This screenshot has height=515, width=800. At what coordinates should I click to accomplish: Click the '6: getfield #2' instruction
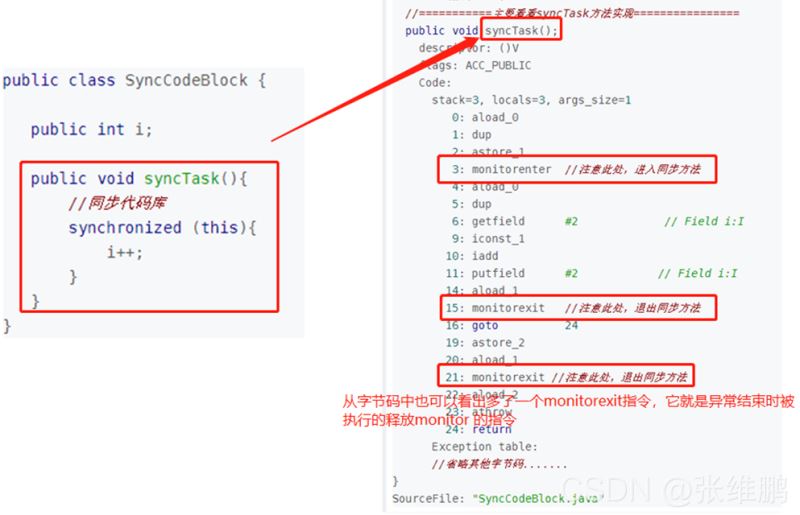pos(514,221)
